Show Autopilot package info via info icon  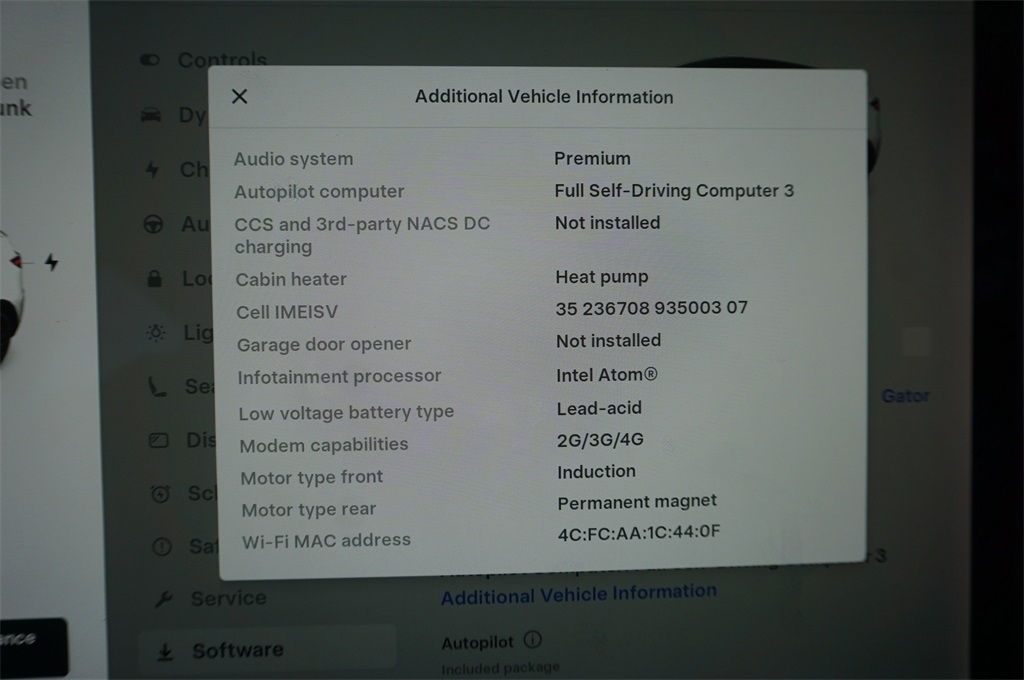[x=533, y=640]
